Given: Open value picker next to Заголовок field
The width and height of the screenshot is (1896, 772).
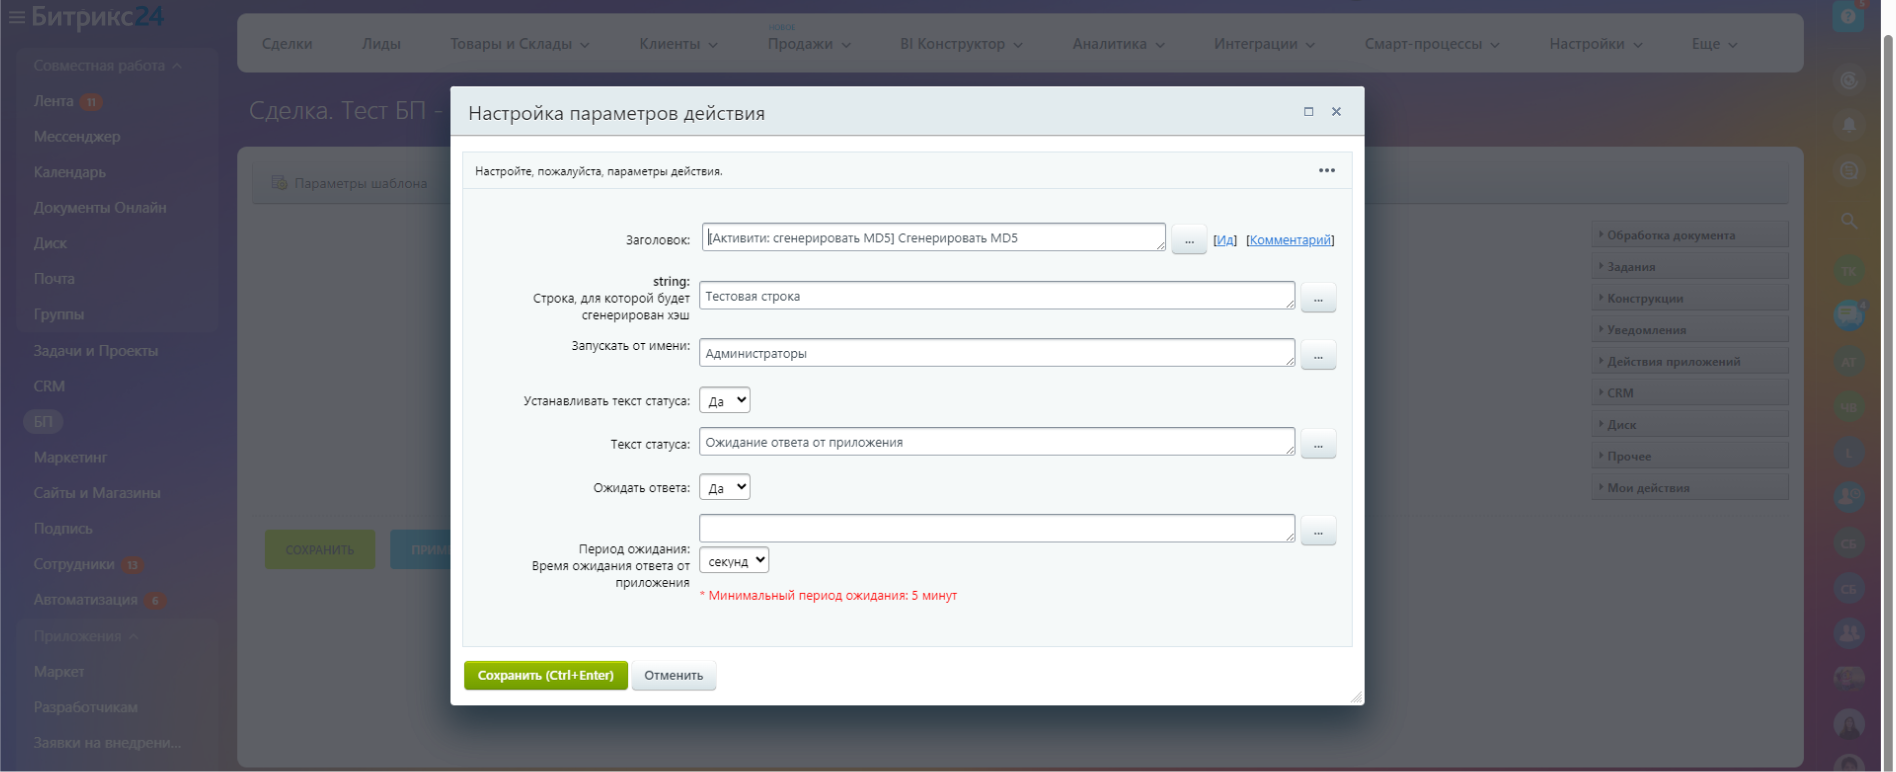Looking at the screenshot, I should point(1188,240).
